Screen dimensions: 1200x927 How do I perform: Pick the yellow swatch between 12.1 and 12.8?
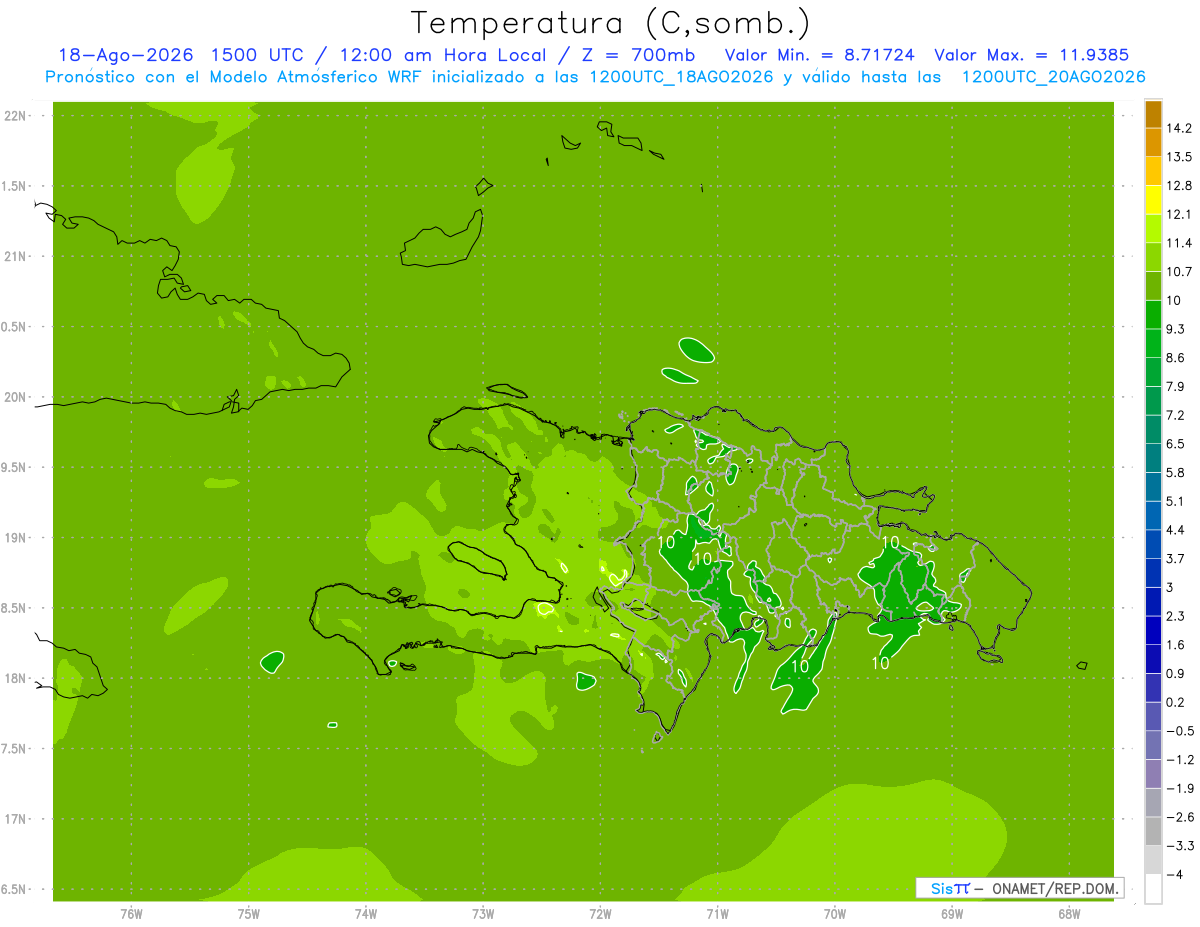1153,200
